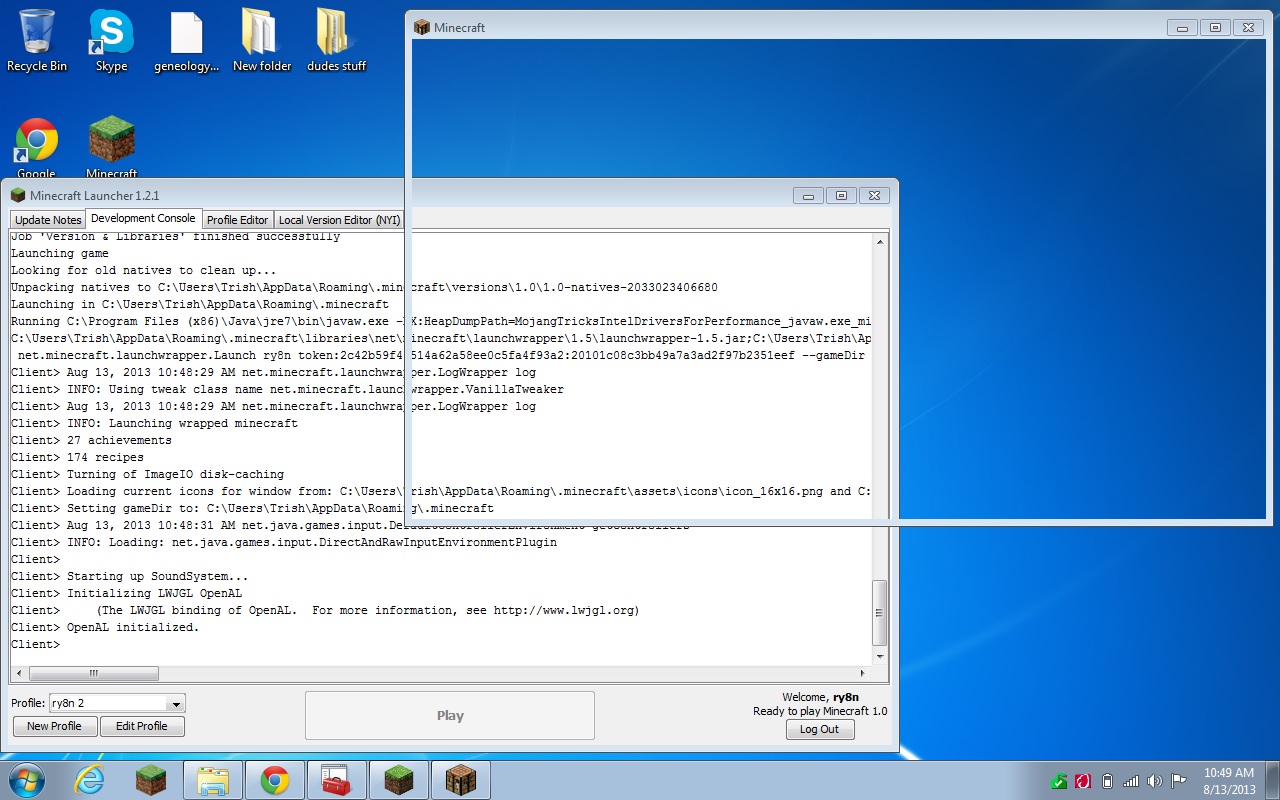Click the Minecraft desktop shortcut icon

point(111,144)
